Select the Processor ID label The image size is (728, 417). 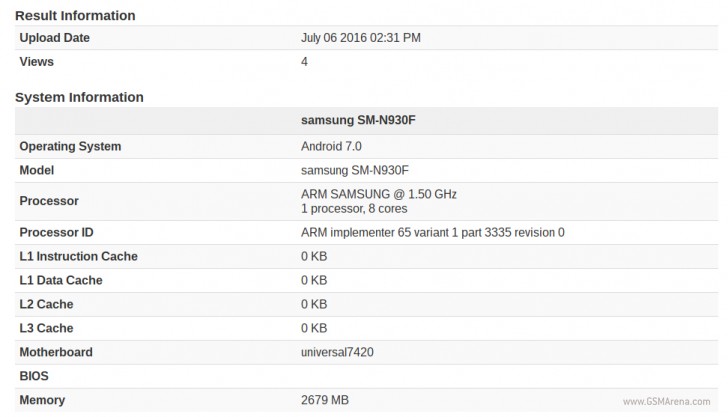click(x=56, y=232)
